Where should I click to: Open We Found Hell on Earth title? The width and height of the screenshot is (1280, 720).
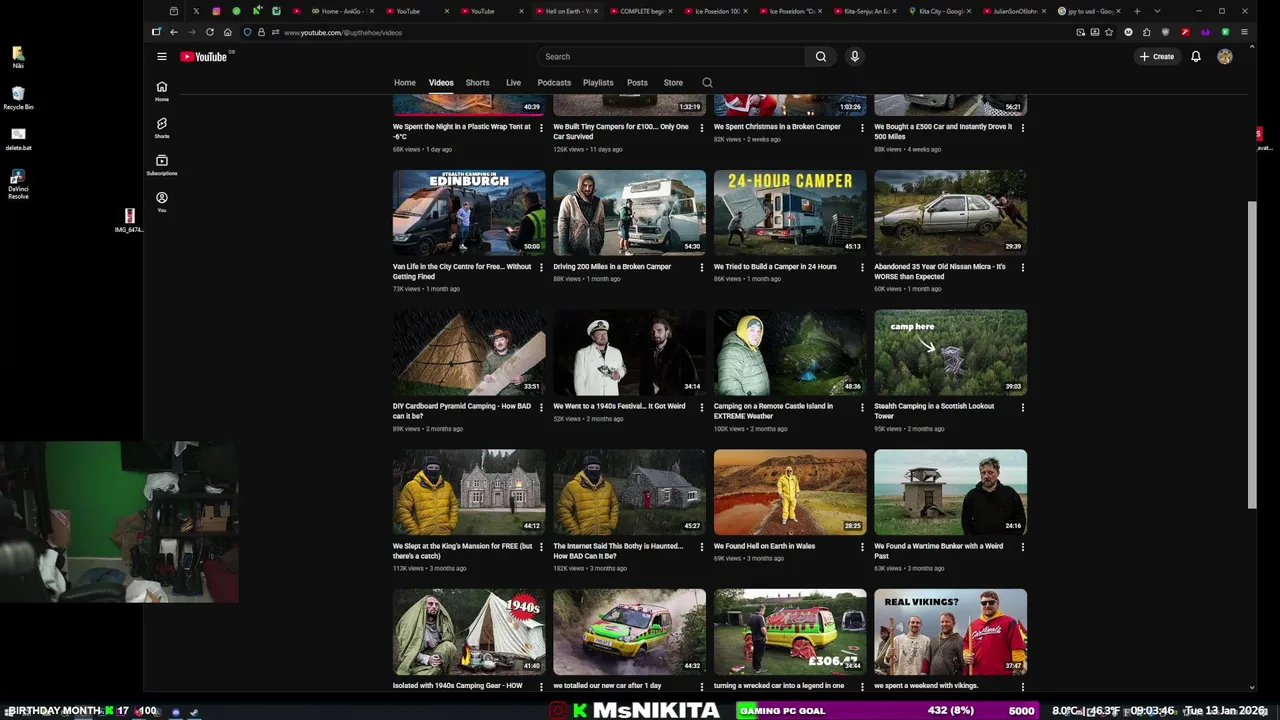pyautogui.click(x=764, y=546)
